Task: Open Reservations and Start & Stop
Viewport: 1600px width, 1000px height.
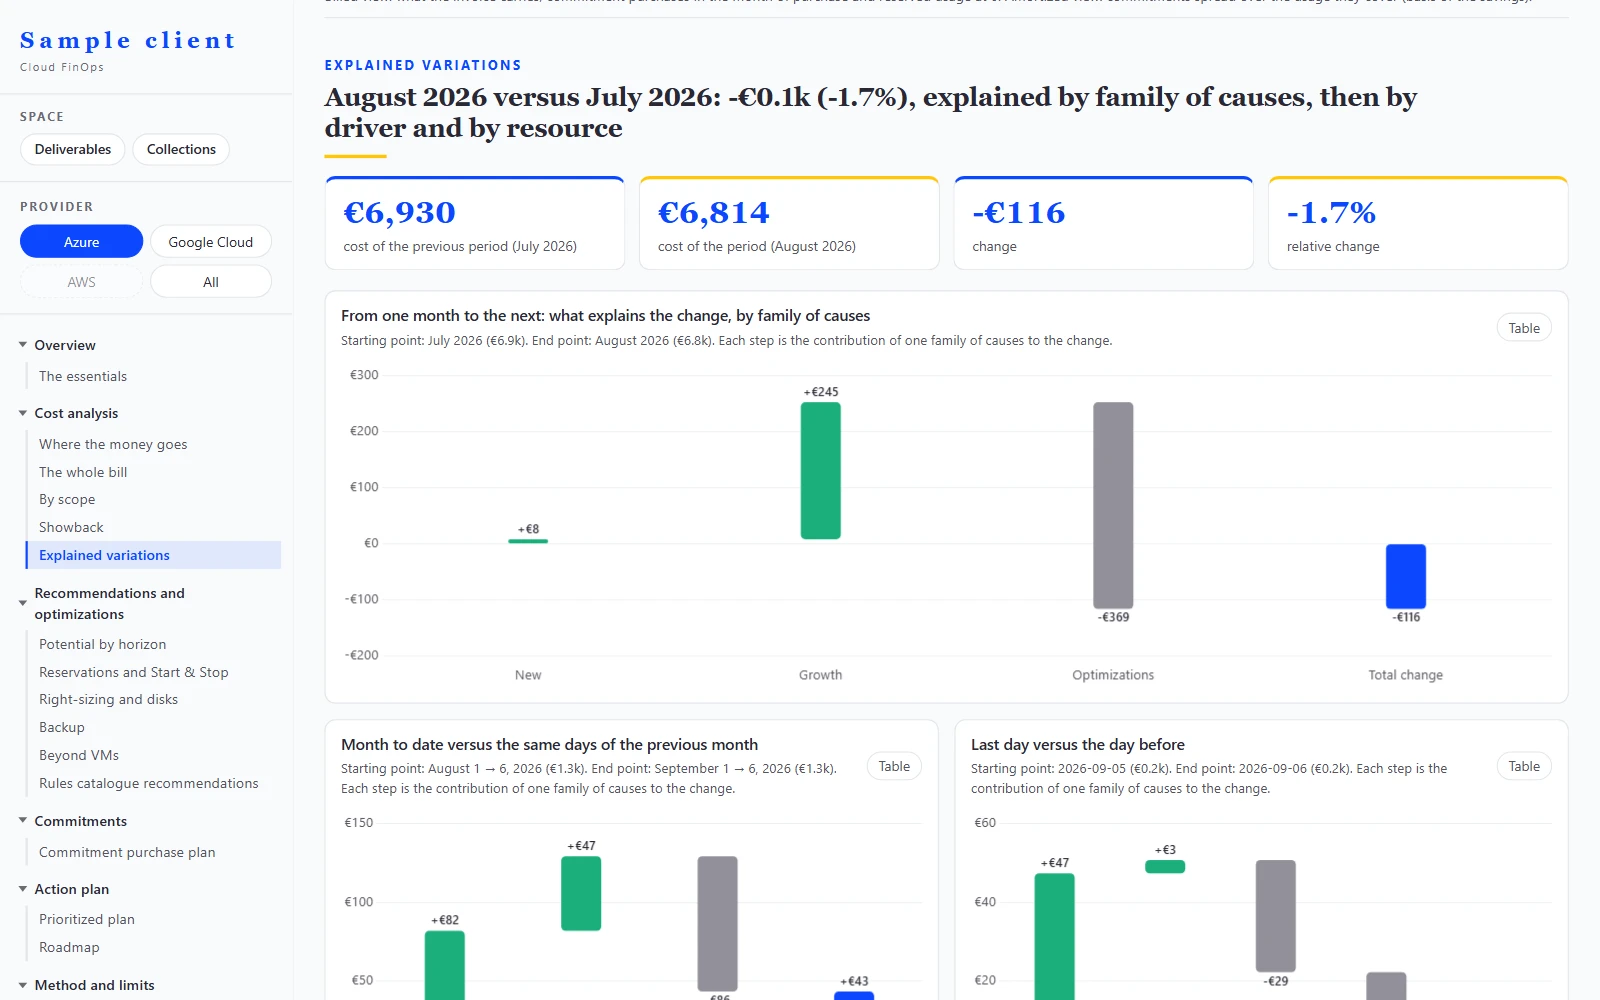Action: (134, 672)
